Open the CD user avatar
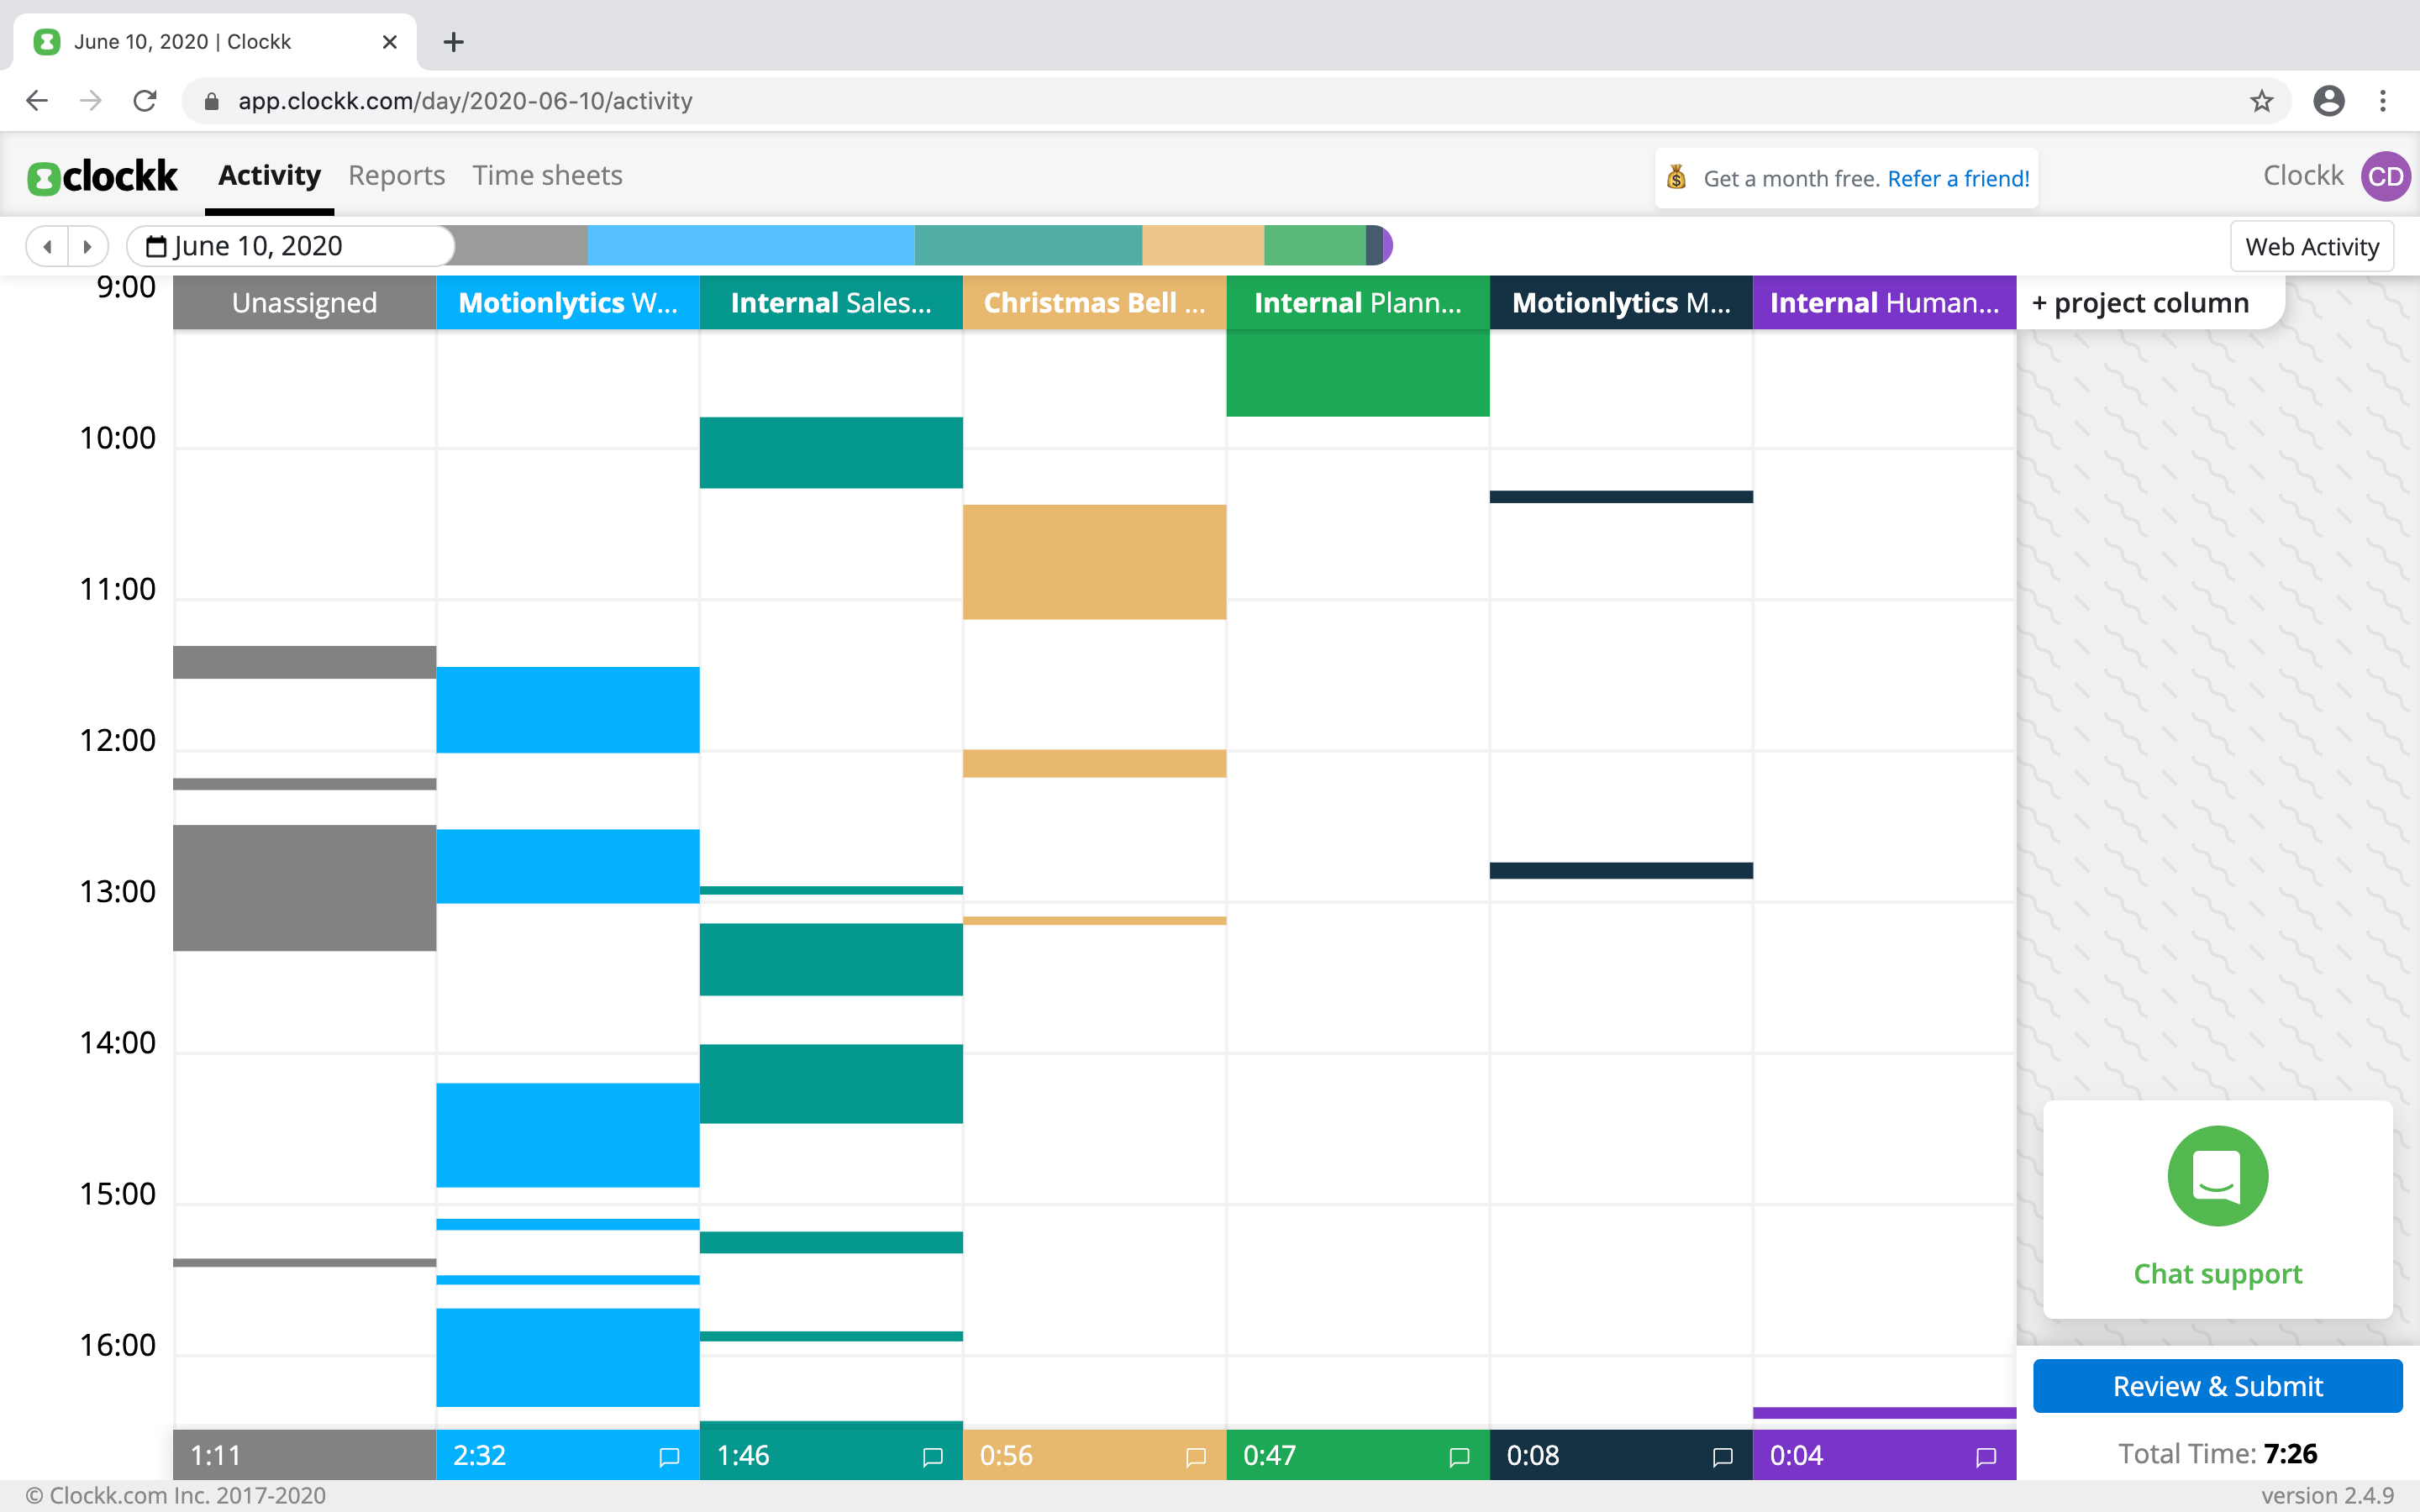This screenshot has width=2420, height=1512. [x=2385, y=177]
